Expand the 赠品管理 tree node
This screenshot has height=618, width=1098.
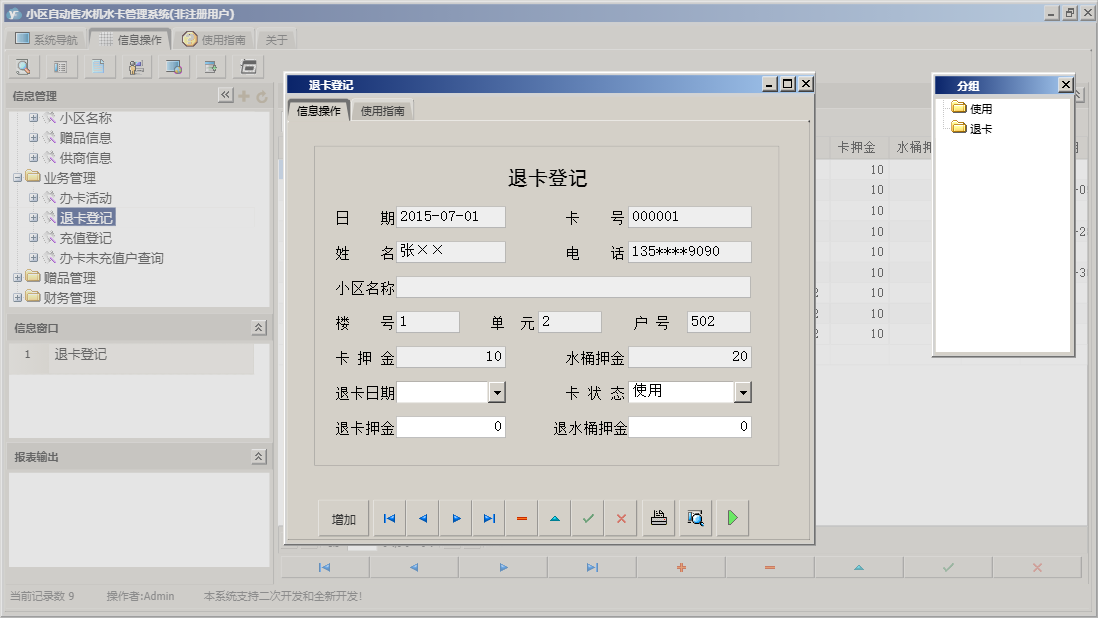click(x=19, y=278)
